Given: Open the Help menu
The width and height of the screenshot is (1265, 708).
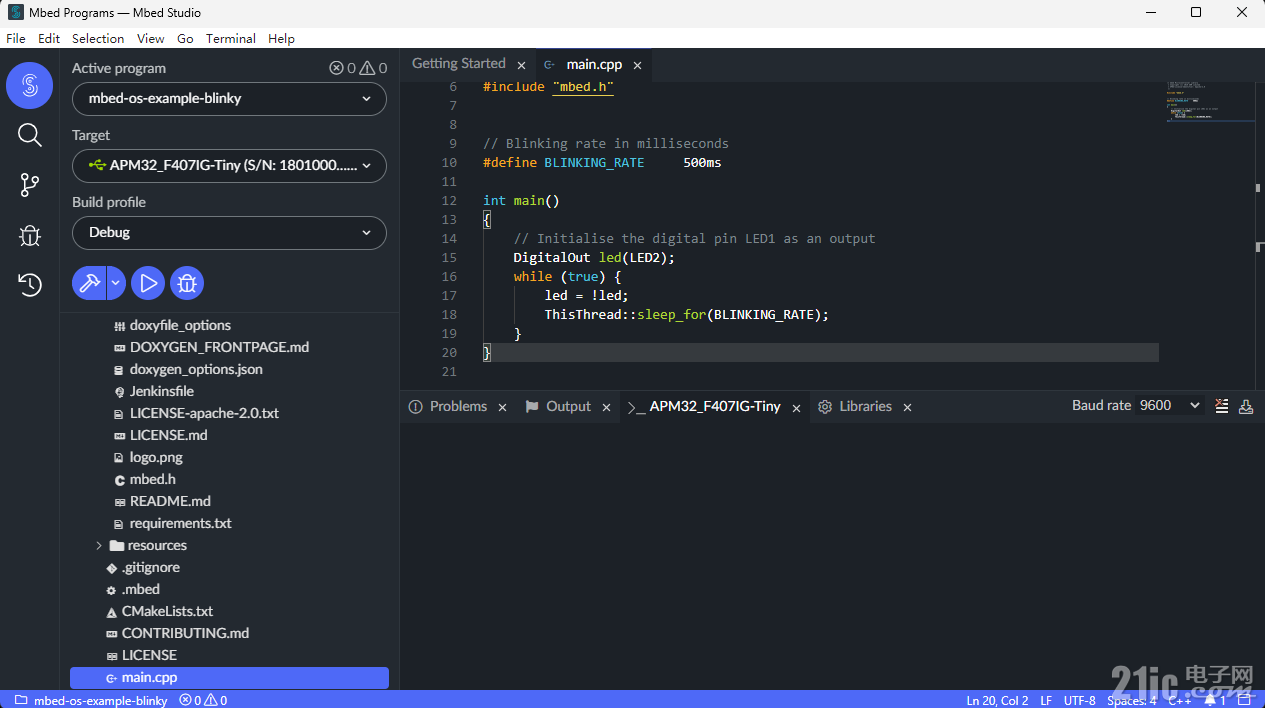Looking at the screenshot, I should pyautogui.click(x=282, y=38).
